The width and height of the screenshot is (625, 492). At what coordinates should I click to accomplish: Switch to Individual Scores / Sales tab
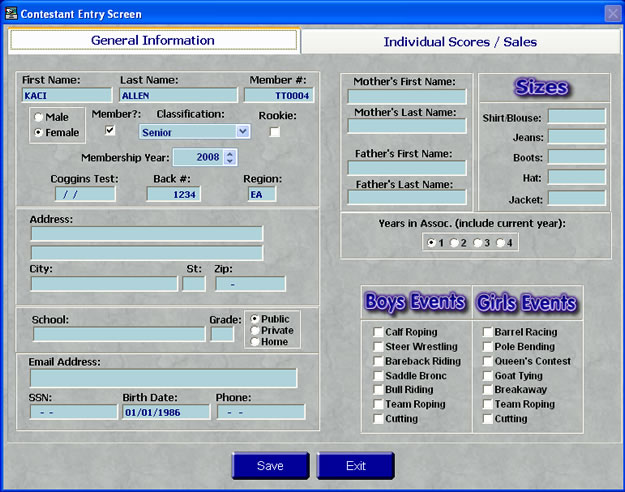pyautogui.click(x=460, y=41)
